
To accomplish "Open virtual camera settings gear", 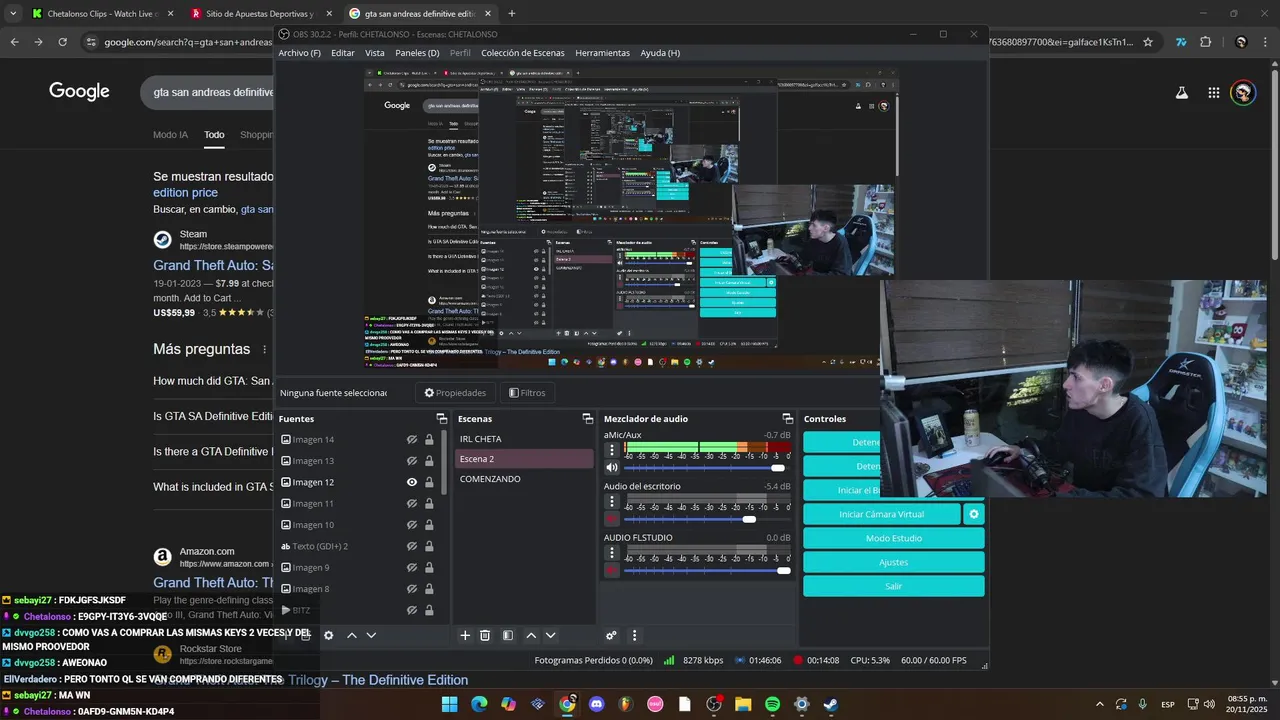I will [974, 514].
